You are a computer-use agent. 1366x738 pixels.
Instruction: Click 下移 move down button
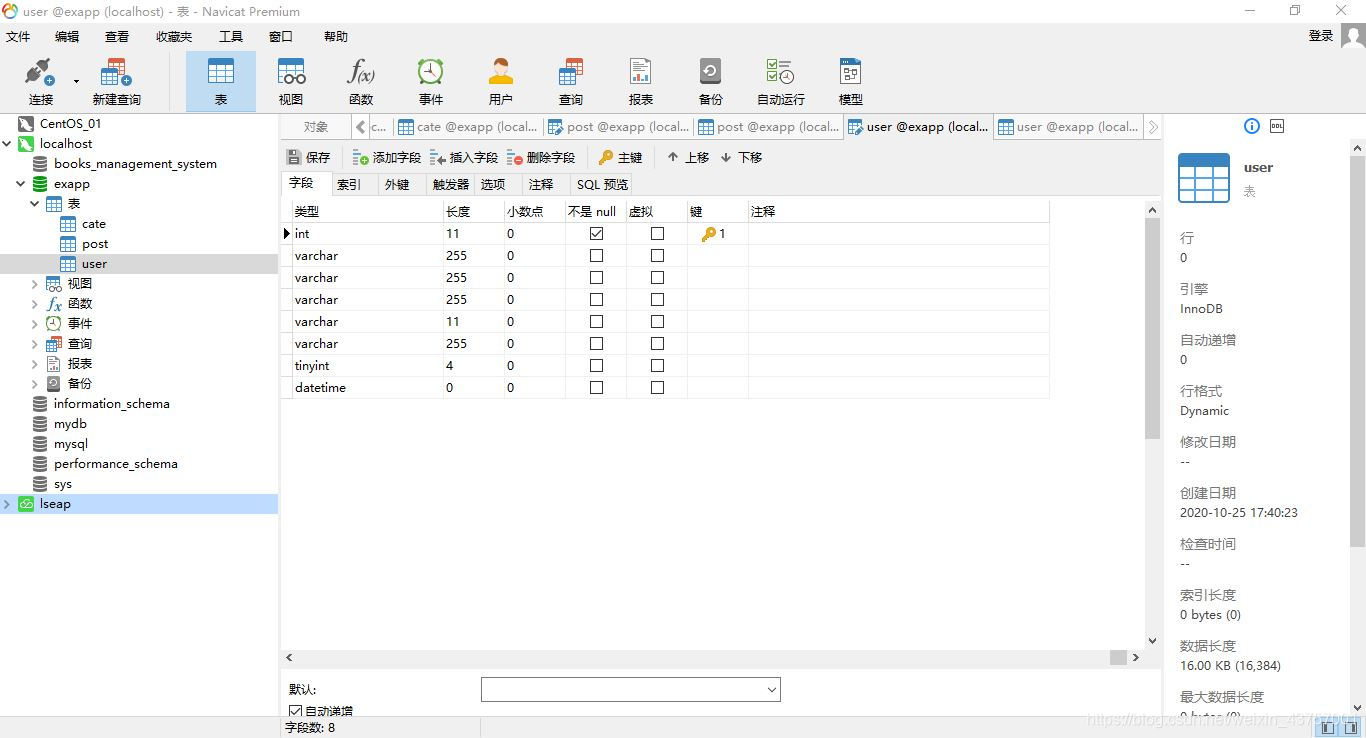click(x=741, y=157)
